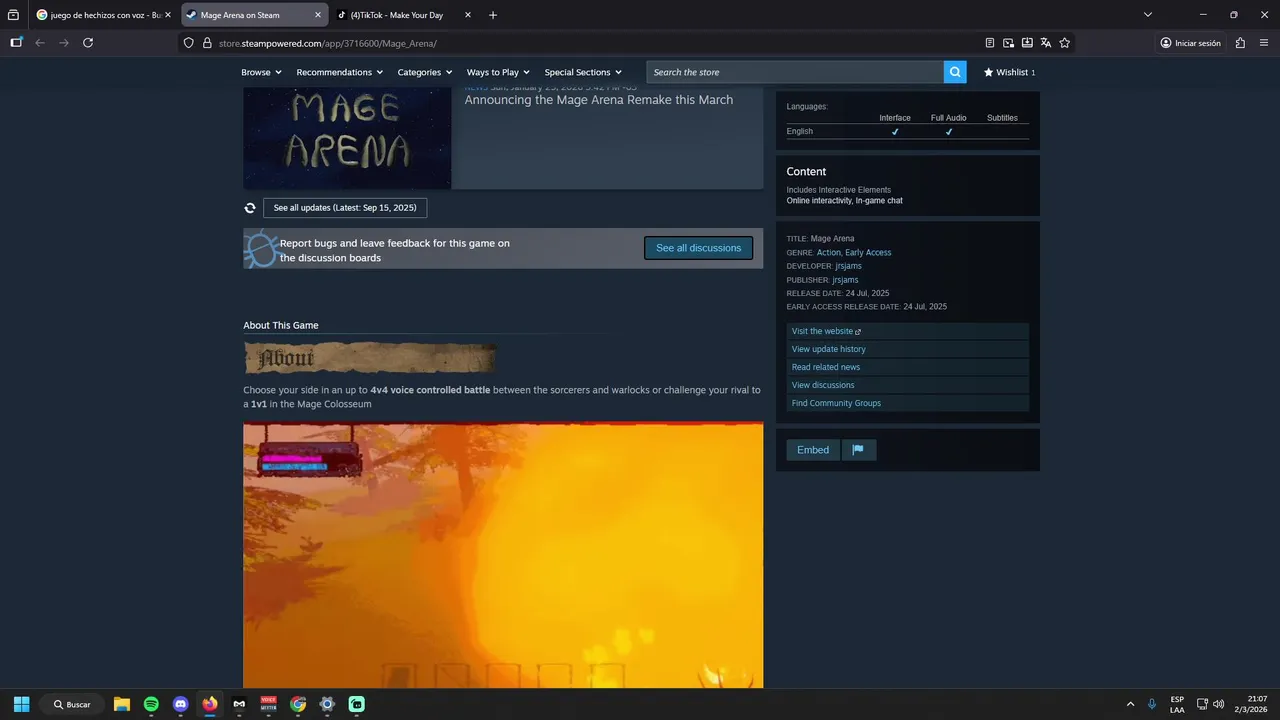1280x720 pixels.
Task: Open the translate page icon
Action: [1045, 43]
